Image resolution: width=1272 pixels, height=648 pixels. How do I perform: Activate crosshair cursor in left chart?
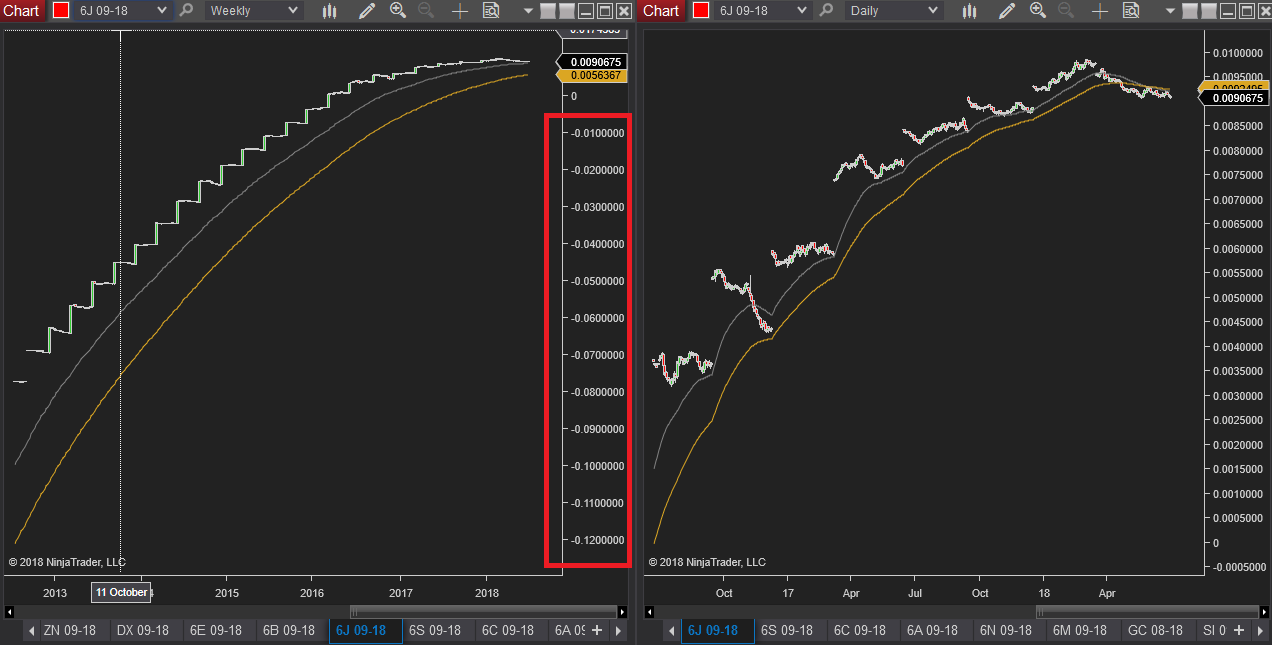click(460, 11)
